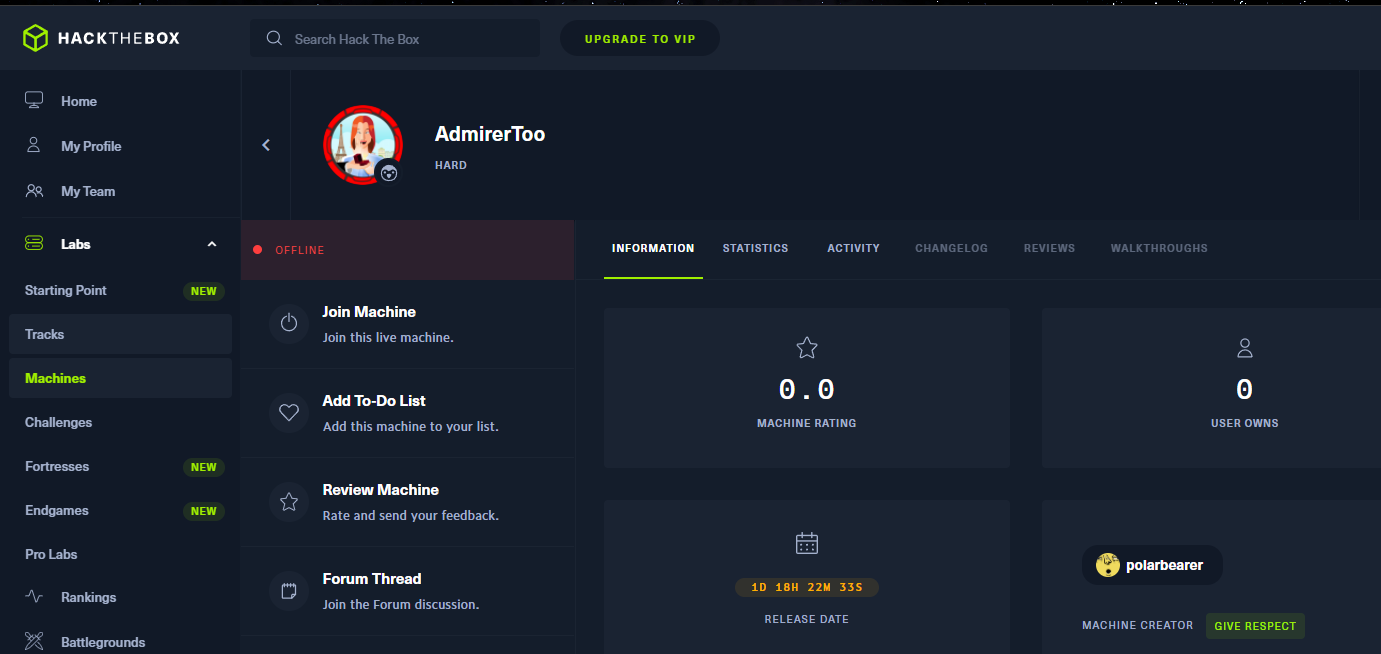Click the AdmirerToo machine avatar
Screen dimensions: 1381x654
coord(362,145)
